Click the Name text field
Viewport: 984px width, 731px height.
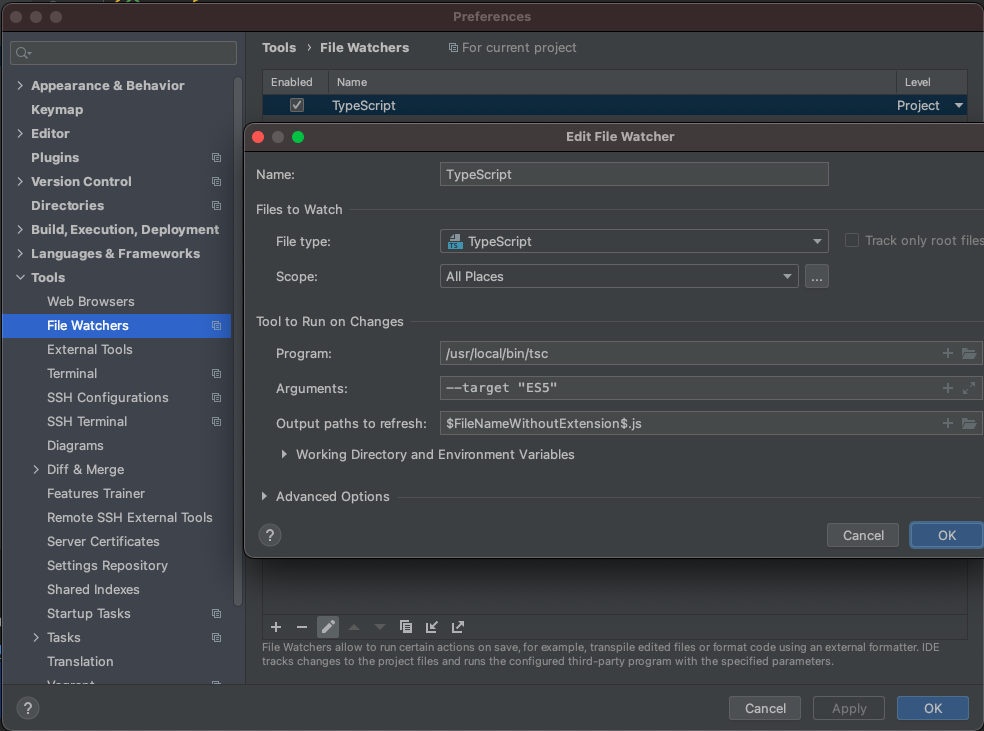(x=634, y=174)
